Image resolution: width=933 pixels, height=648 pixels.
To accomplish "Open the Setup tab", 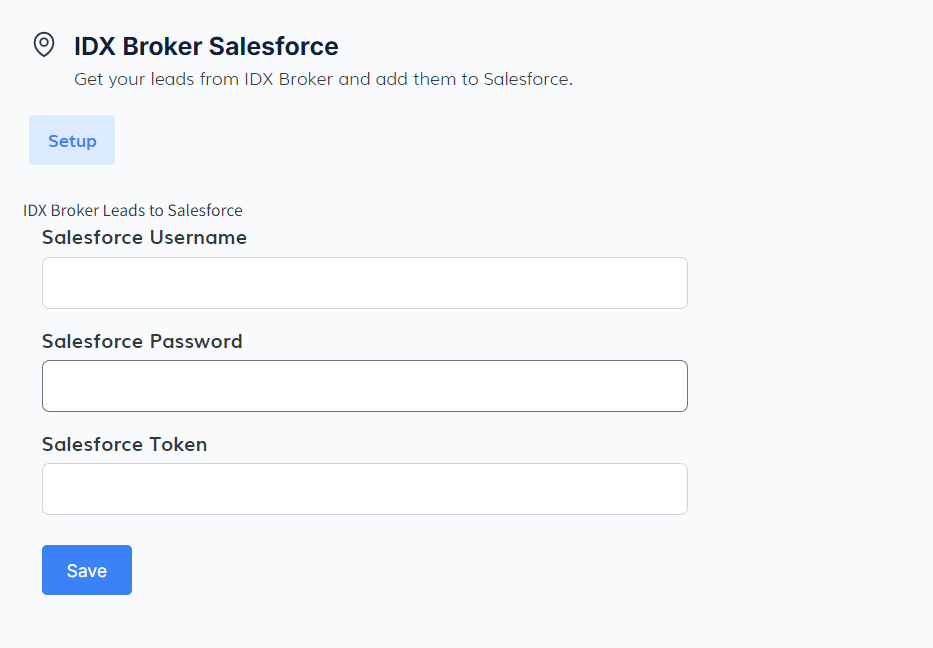I will 72,141.
